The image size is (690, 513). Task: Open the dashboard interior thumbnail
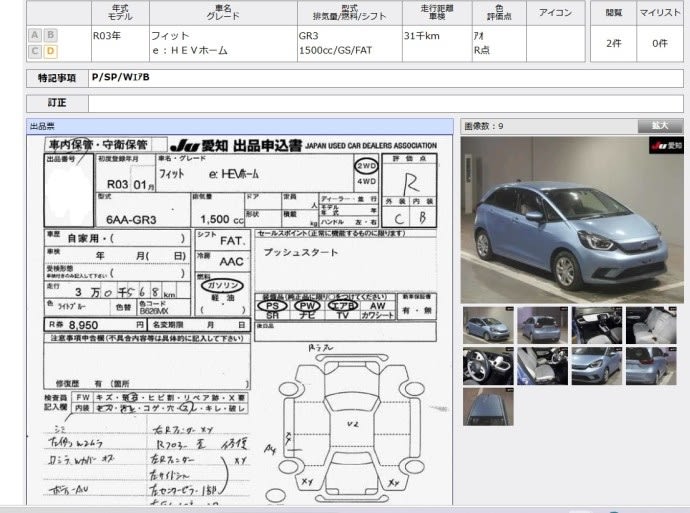click(x=597, y=325)
